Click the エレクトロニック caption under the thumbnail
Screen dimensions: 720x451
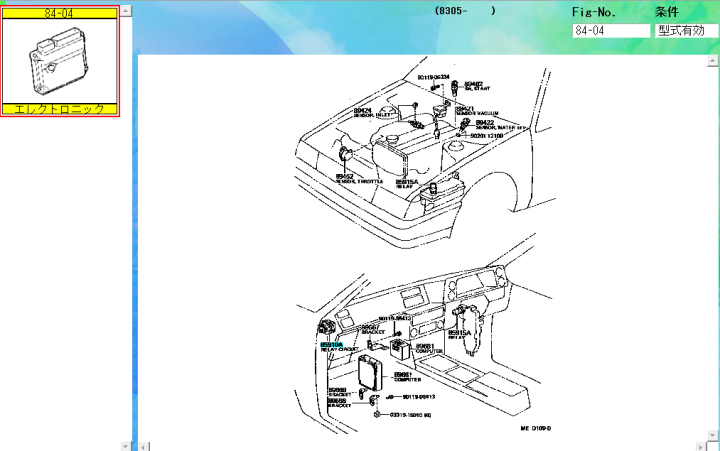tap(60, 108)
